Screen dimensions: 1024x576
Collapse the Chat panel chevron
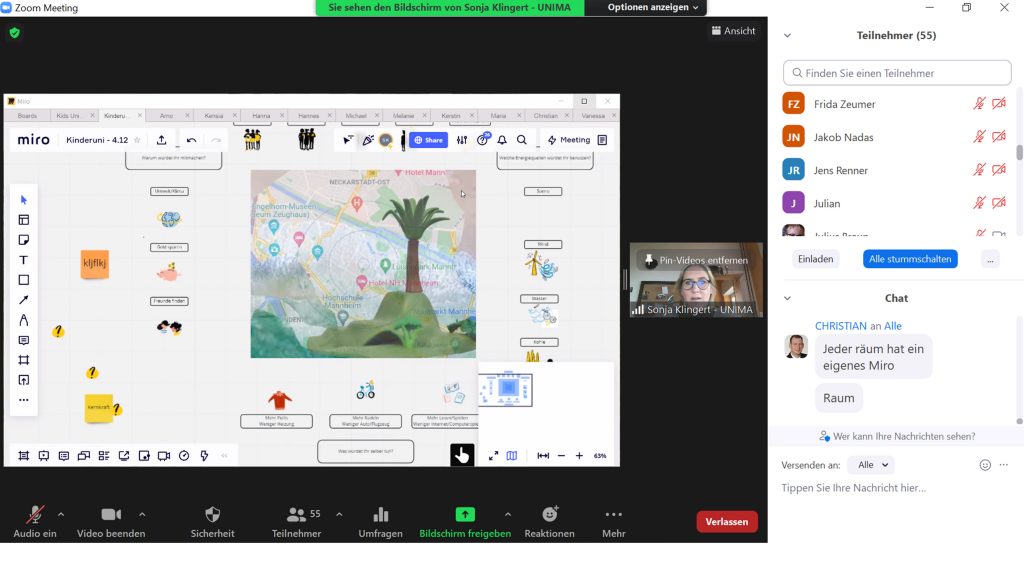click(787, 298)
